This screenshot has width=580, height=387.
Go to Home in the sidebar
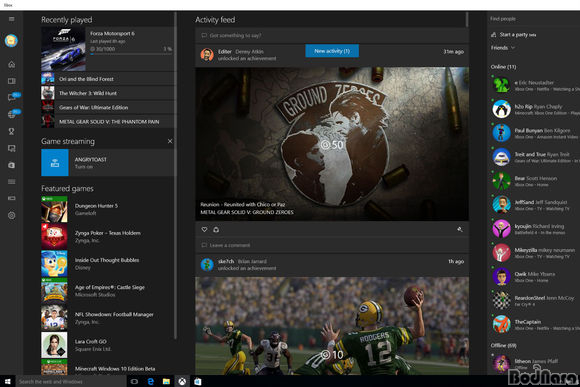(11, 64)
